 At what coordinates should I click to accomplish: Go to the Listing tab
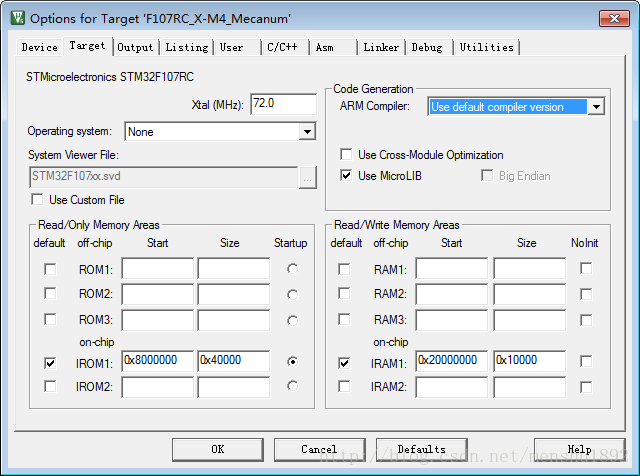point(187,47)
